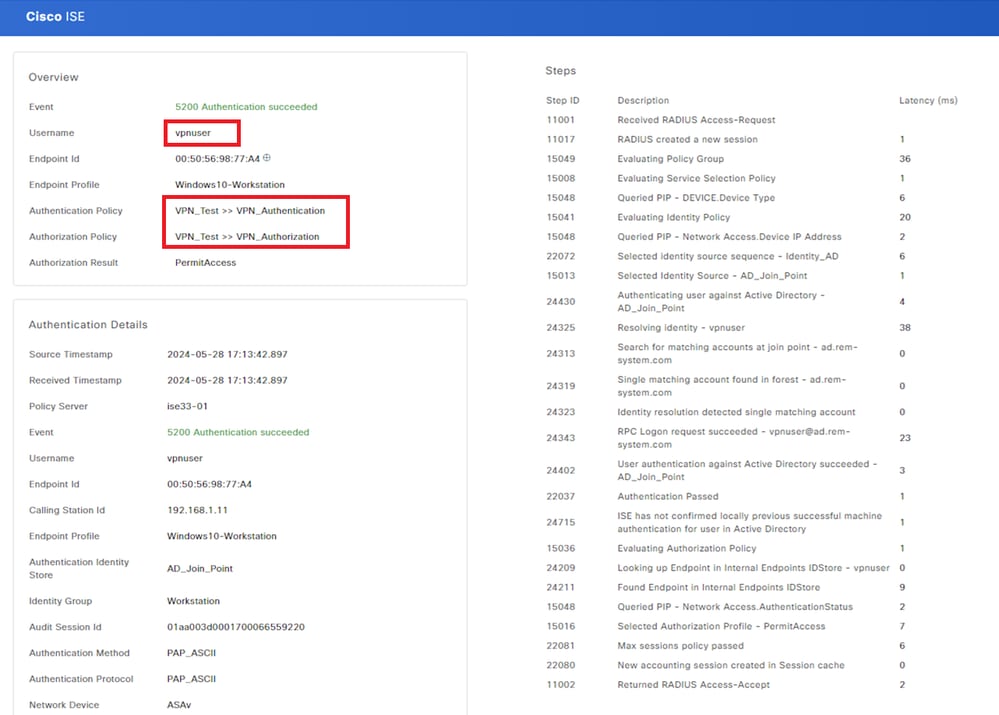Click the 'Latency (ms)' column header

928,101
